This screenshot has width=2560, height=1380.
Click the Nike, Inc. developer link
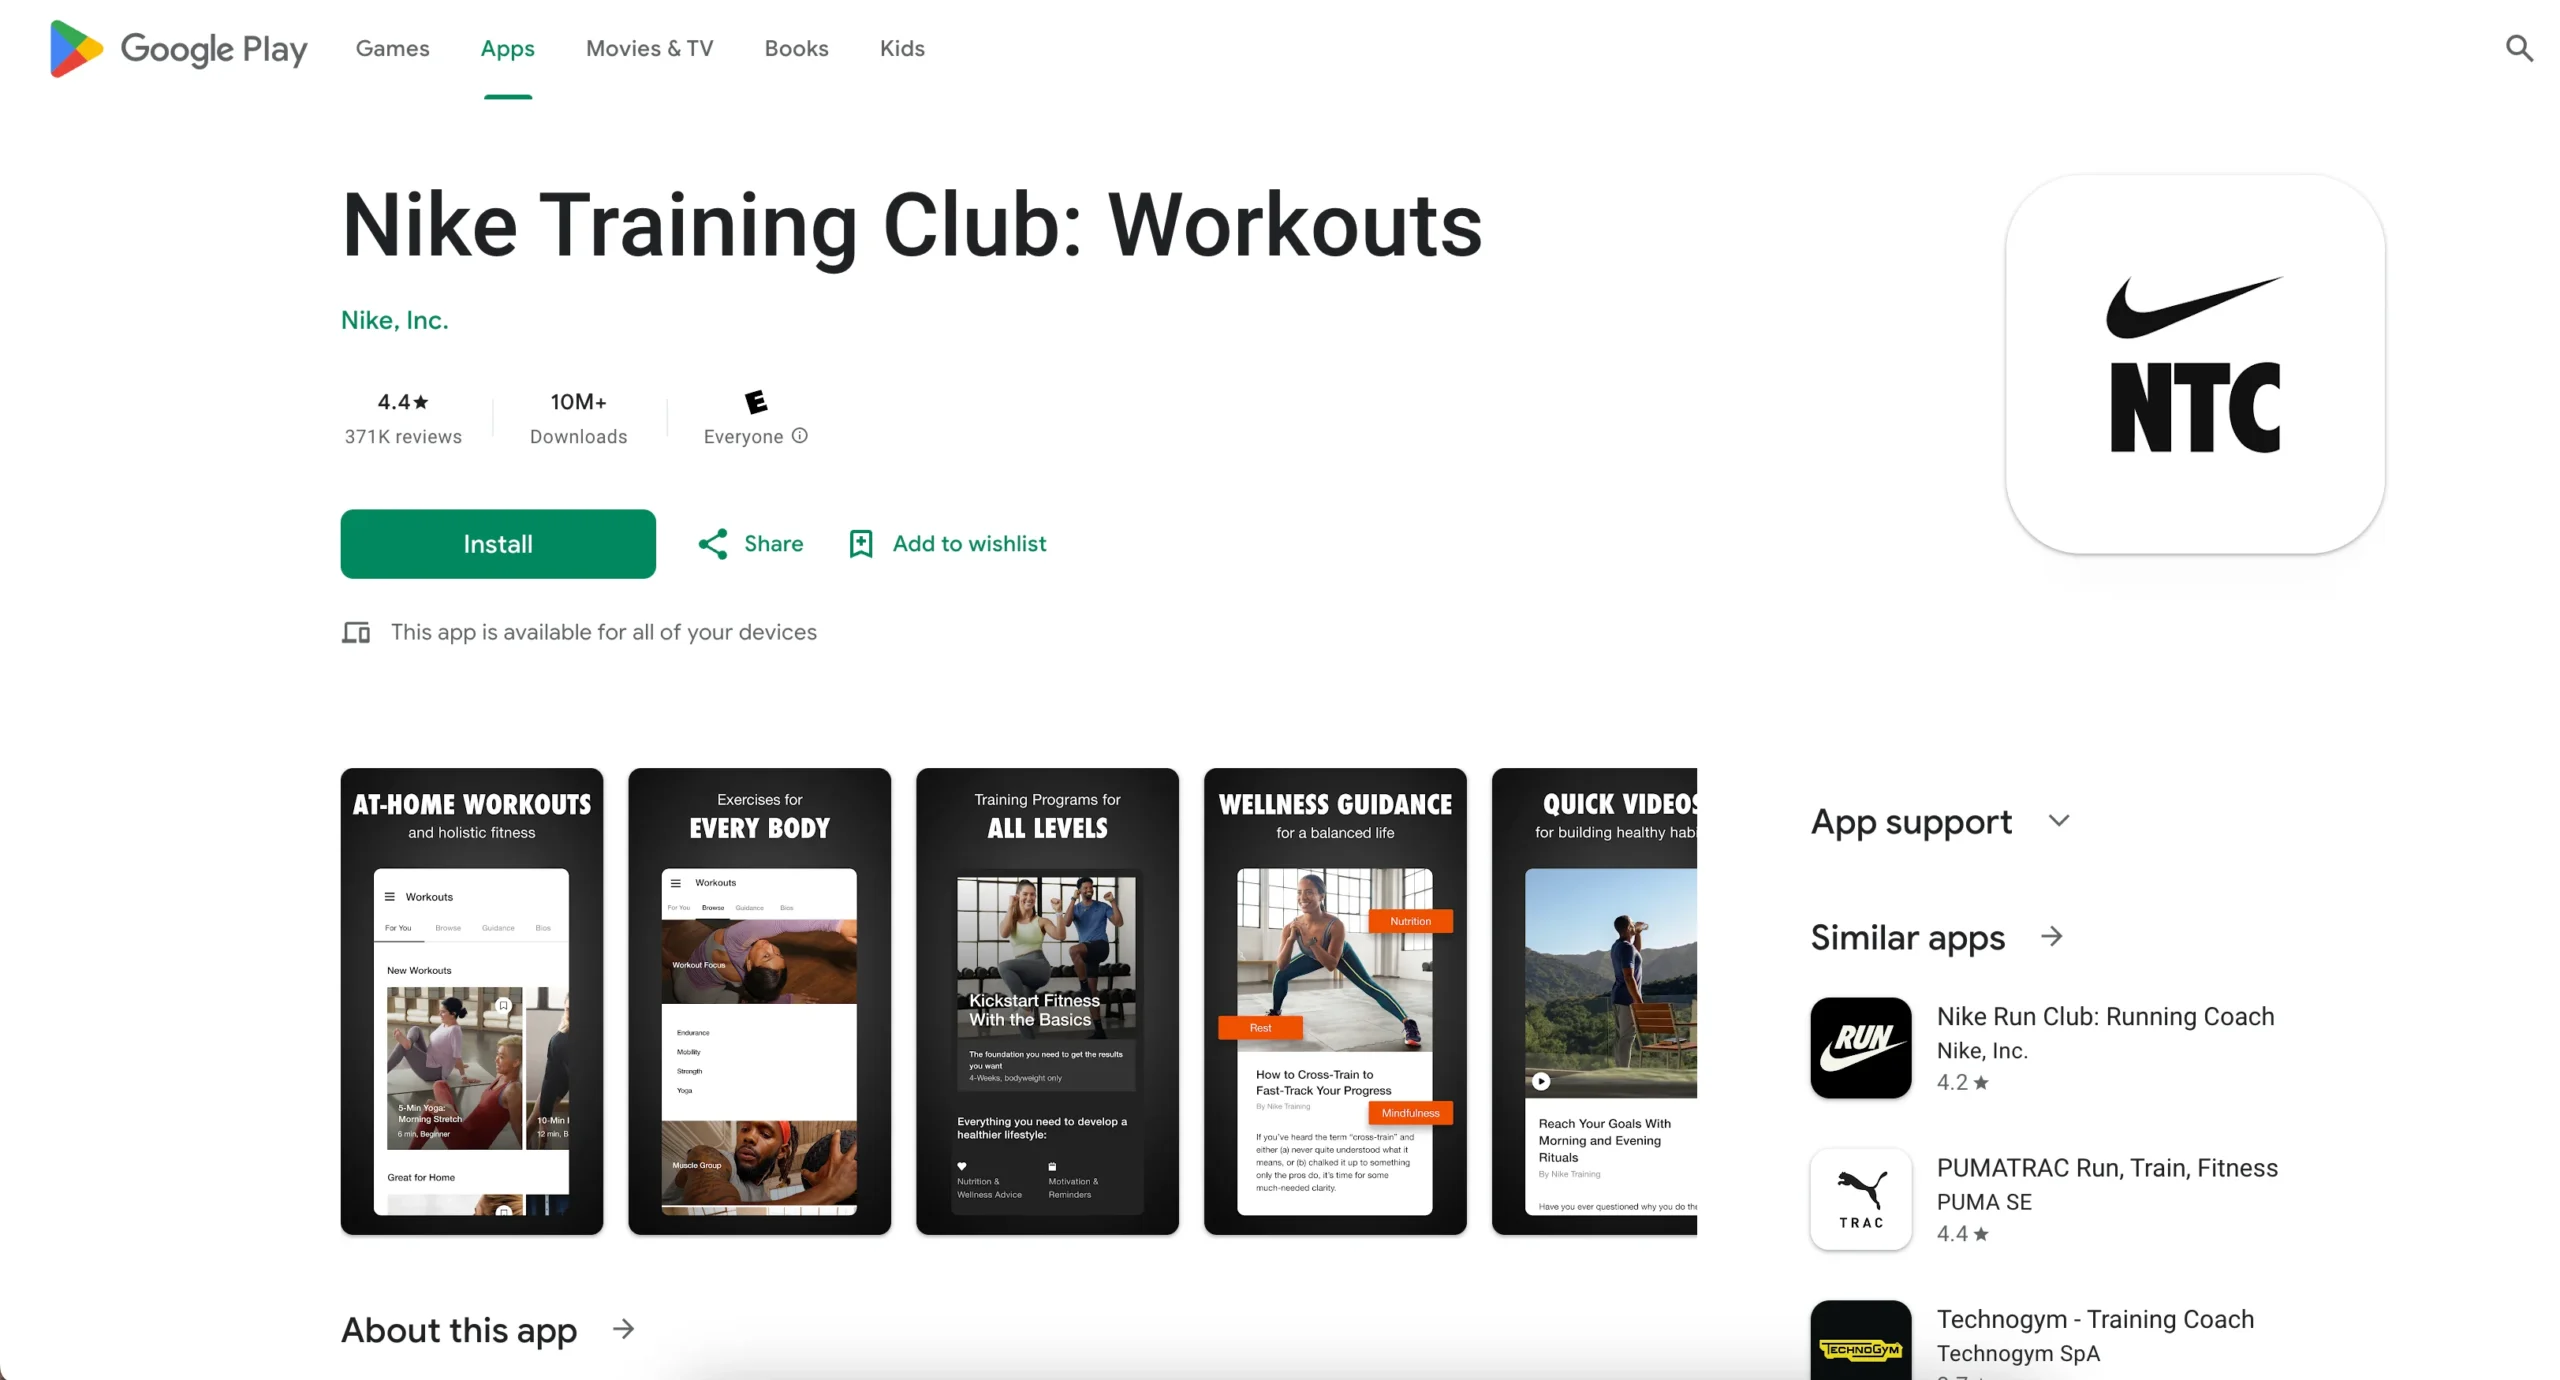coord(392,320)
